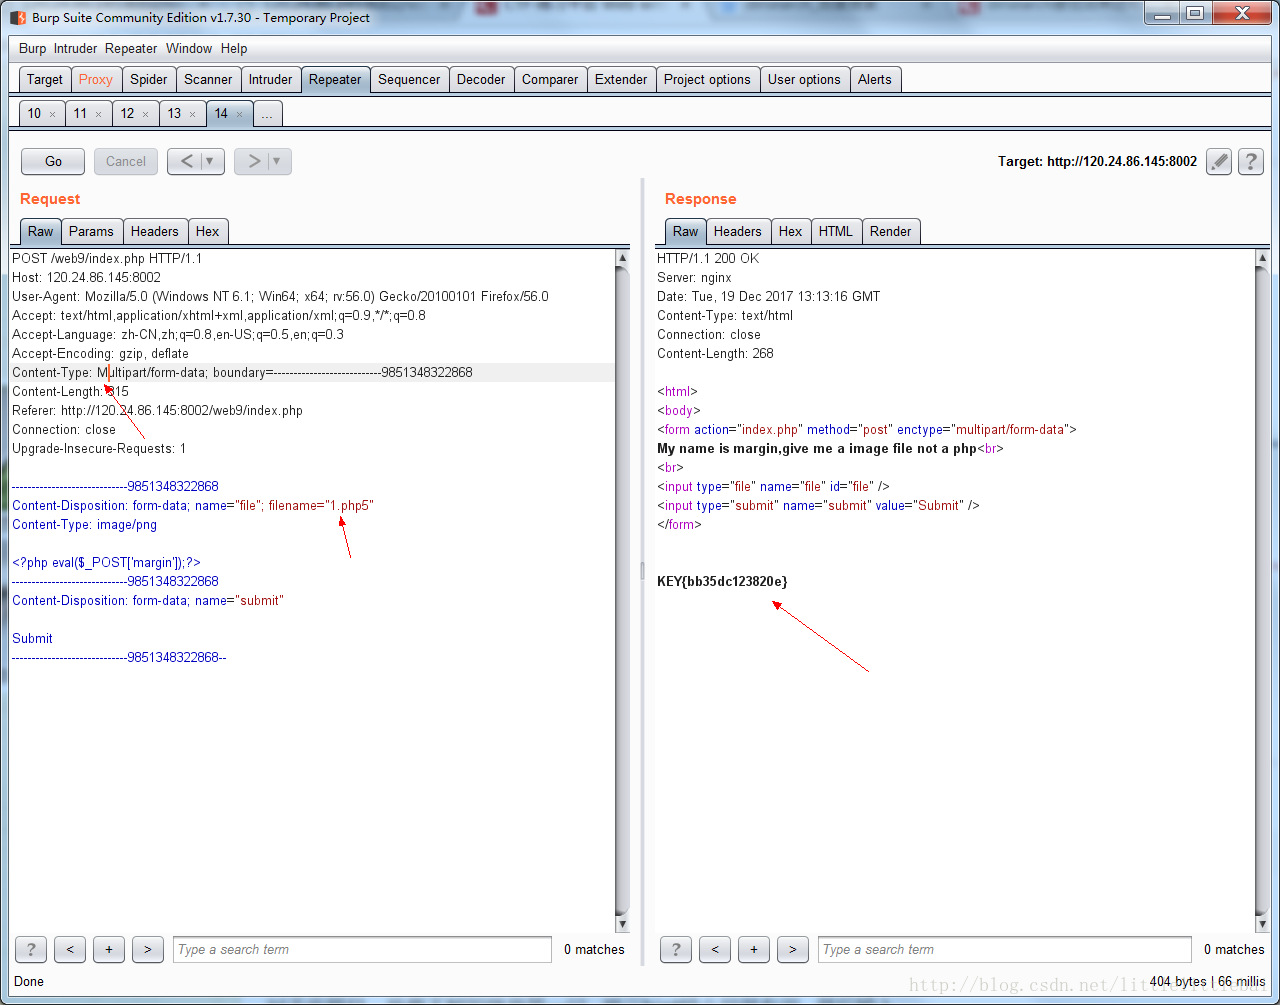The image size is (1280, 1005).
Task: Click response search help question button
Action: (x=676, y=949)
